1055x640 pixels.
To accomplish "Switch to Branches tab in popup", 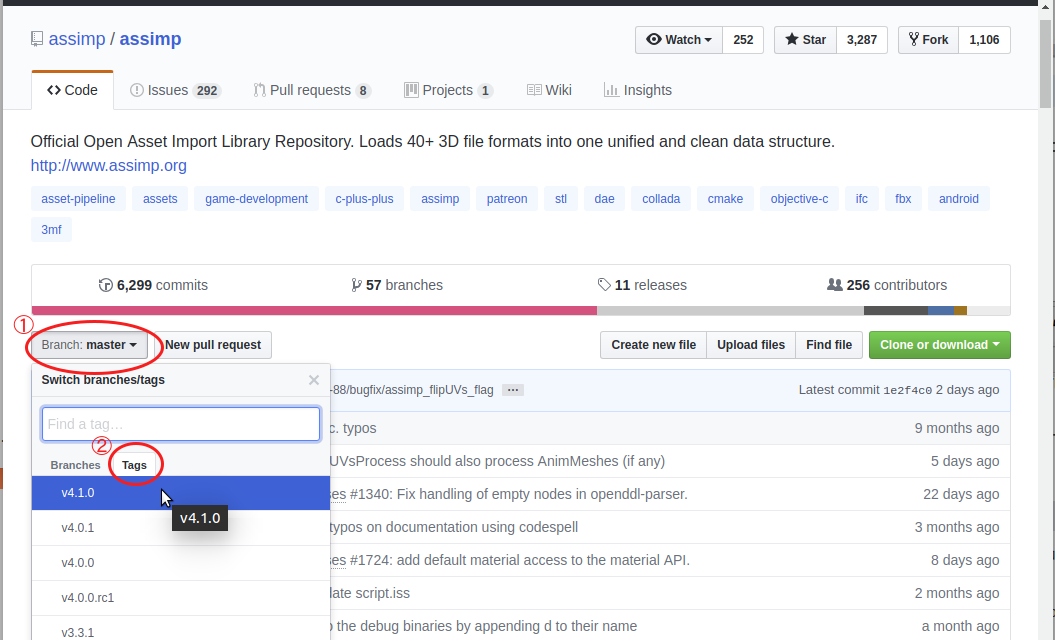I will pos(75,465).
